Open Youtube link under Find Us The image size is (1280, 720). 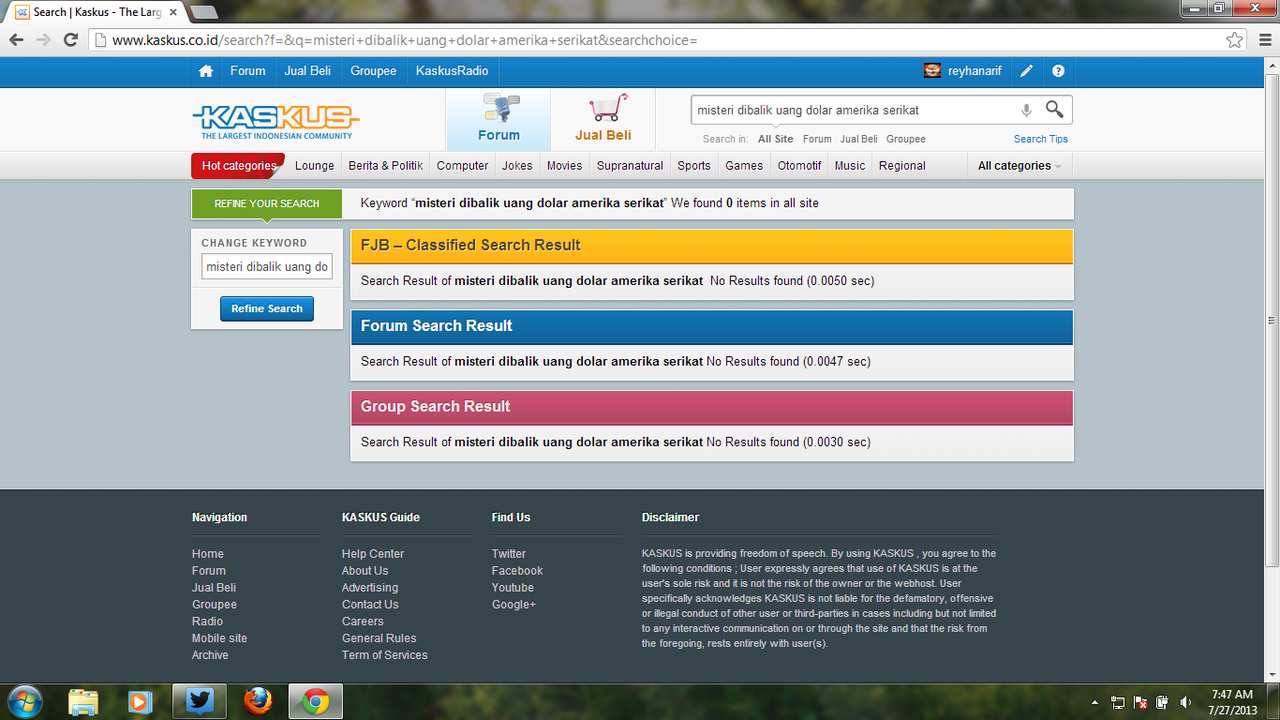tap(513, 588)
